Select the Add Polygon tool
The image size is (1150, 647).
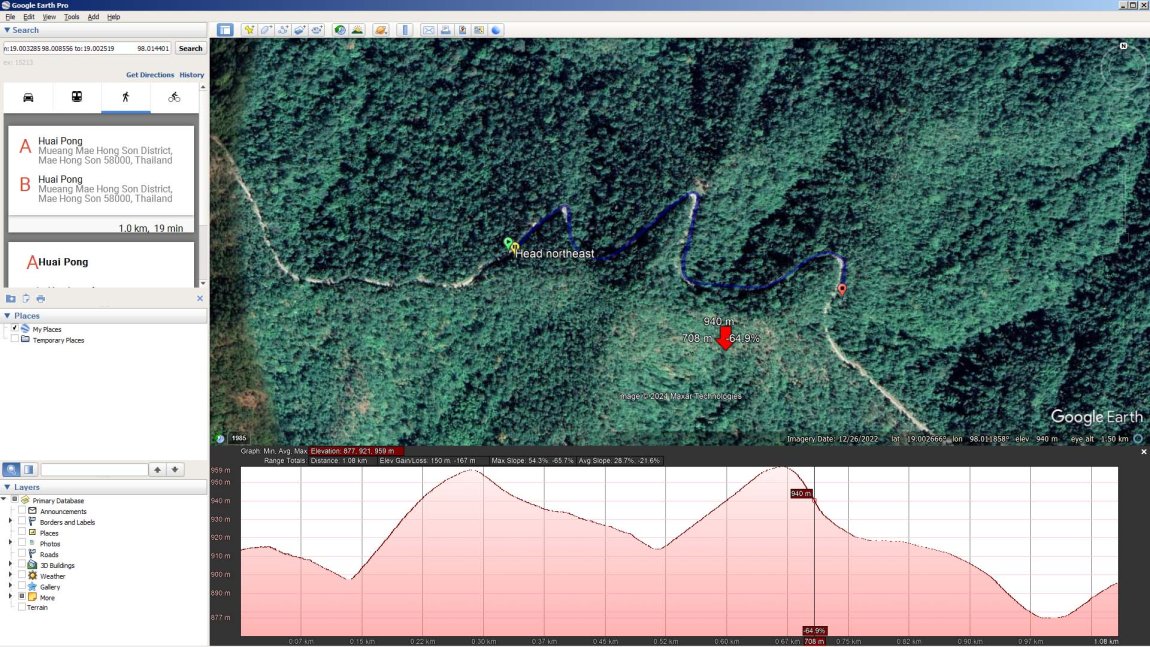point(265,30)
